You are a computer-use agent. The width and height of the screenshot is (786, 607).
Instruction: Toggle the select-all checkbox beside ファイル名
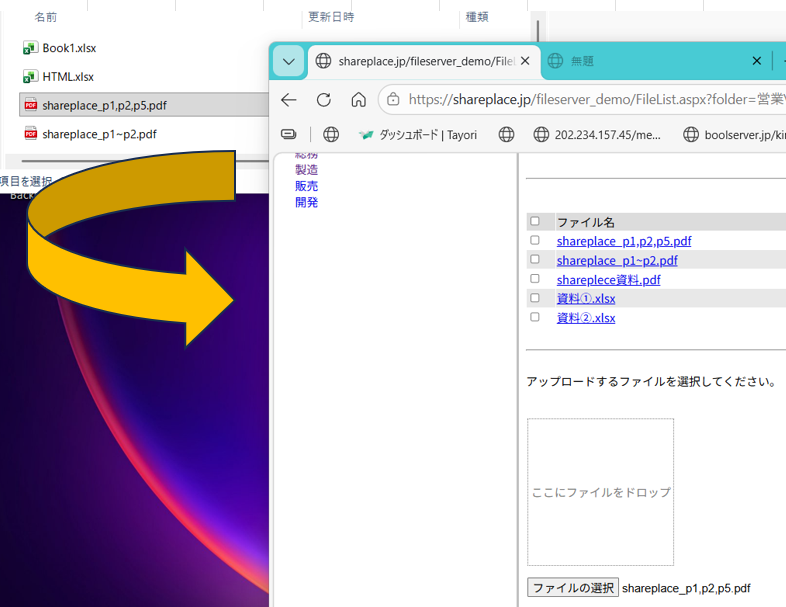(535, 221)
